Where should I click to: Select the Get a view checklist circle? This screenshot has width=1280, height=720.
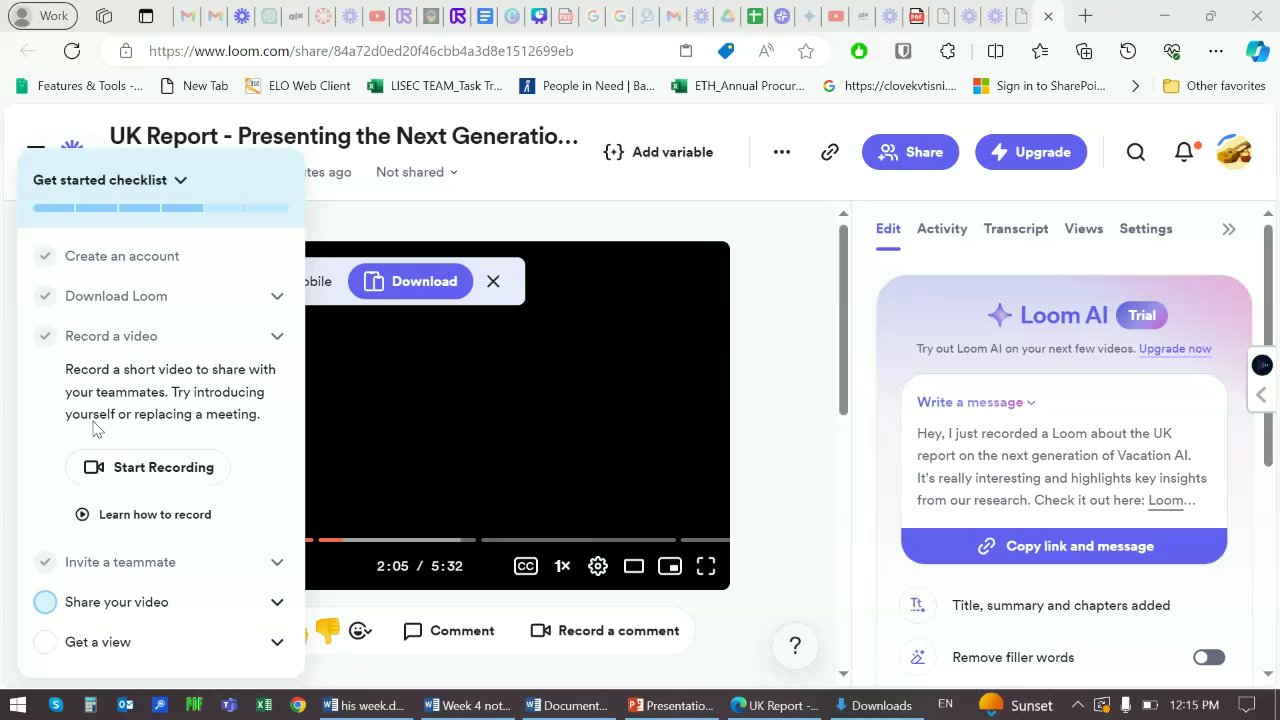[x=45, y=642]
